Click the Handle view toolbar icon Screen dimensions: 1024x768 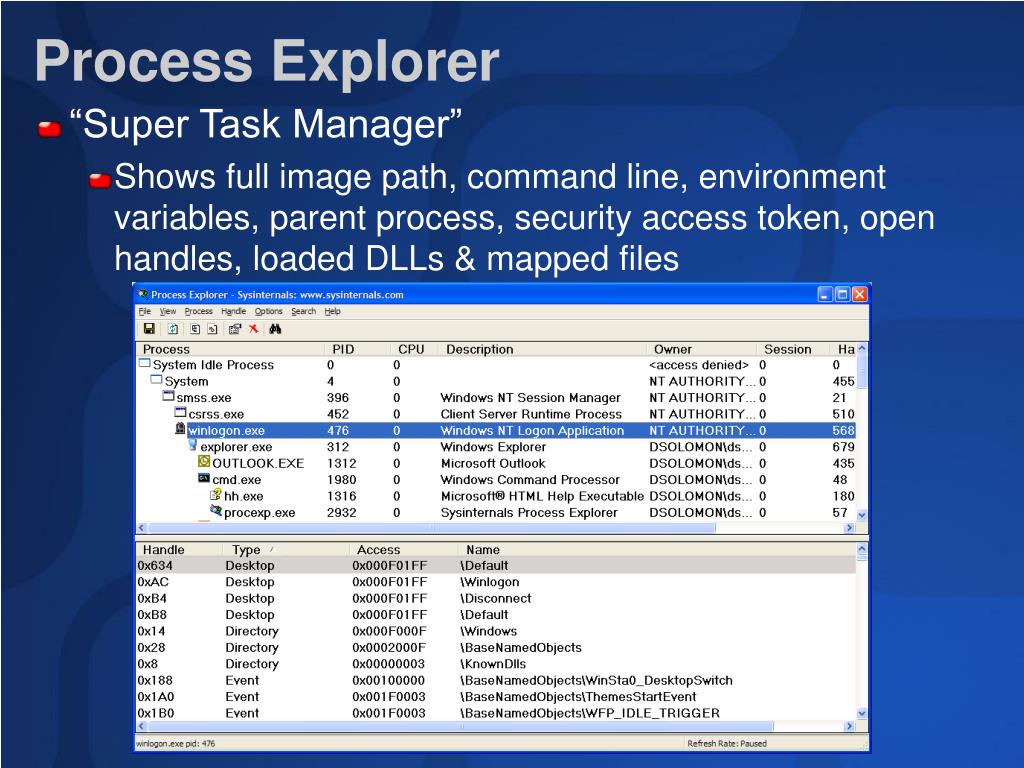coord(212,329)
